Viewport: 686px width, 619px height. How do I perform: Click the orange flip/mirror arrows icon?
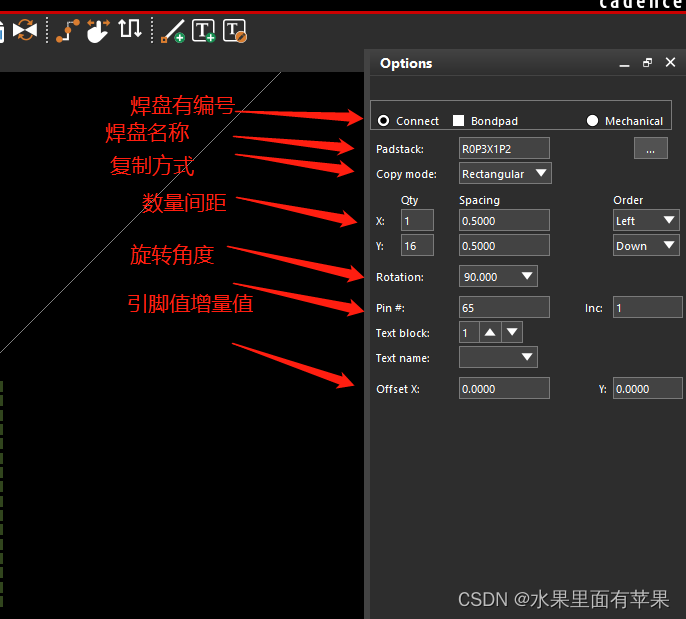tap(26, 31)
